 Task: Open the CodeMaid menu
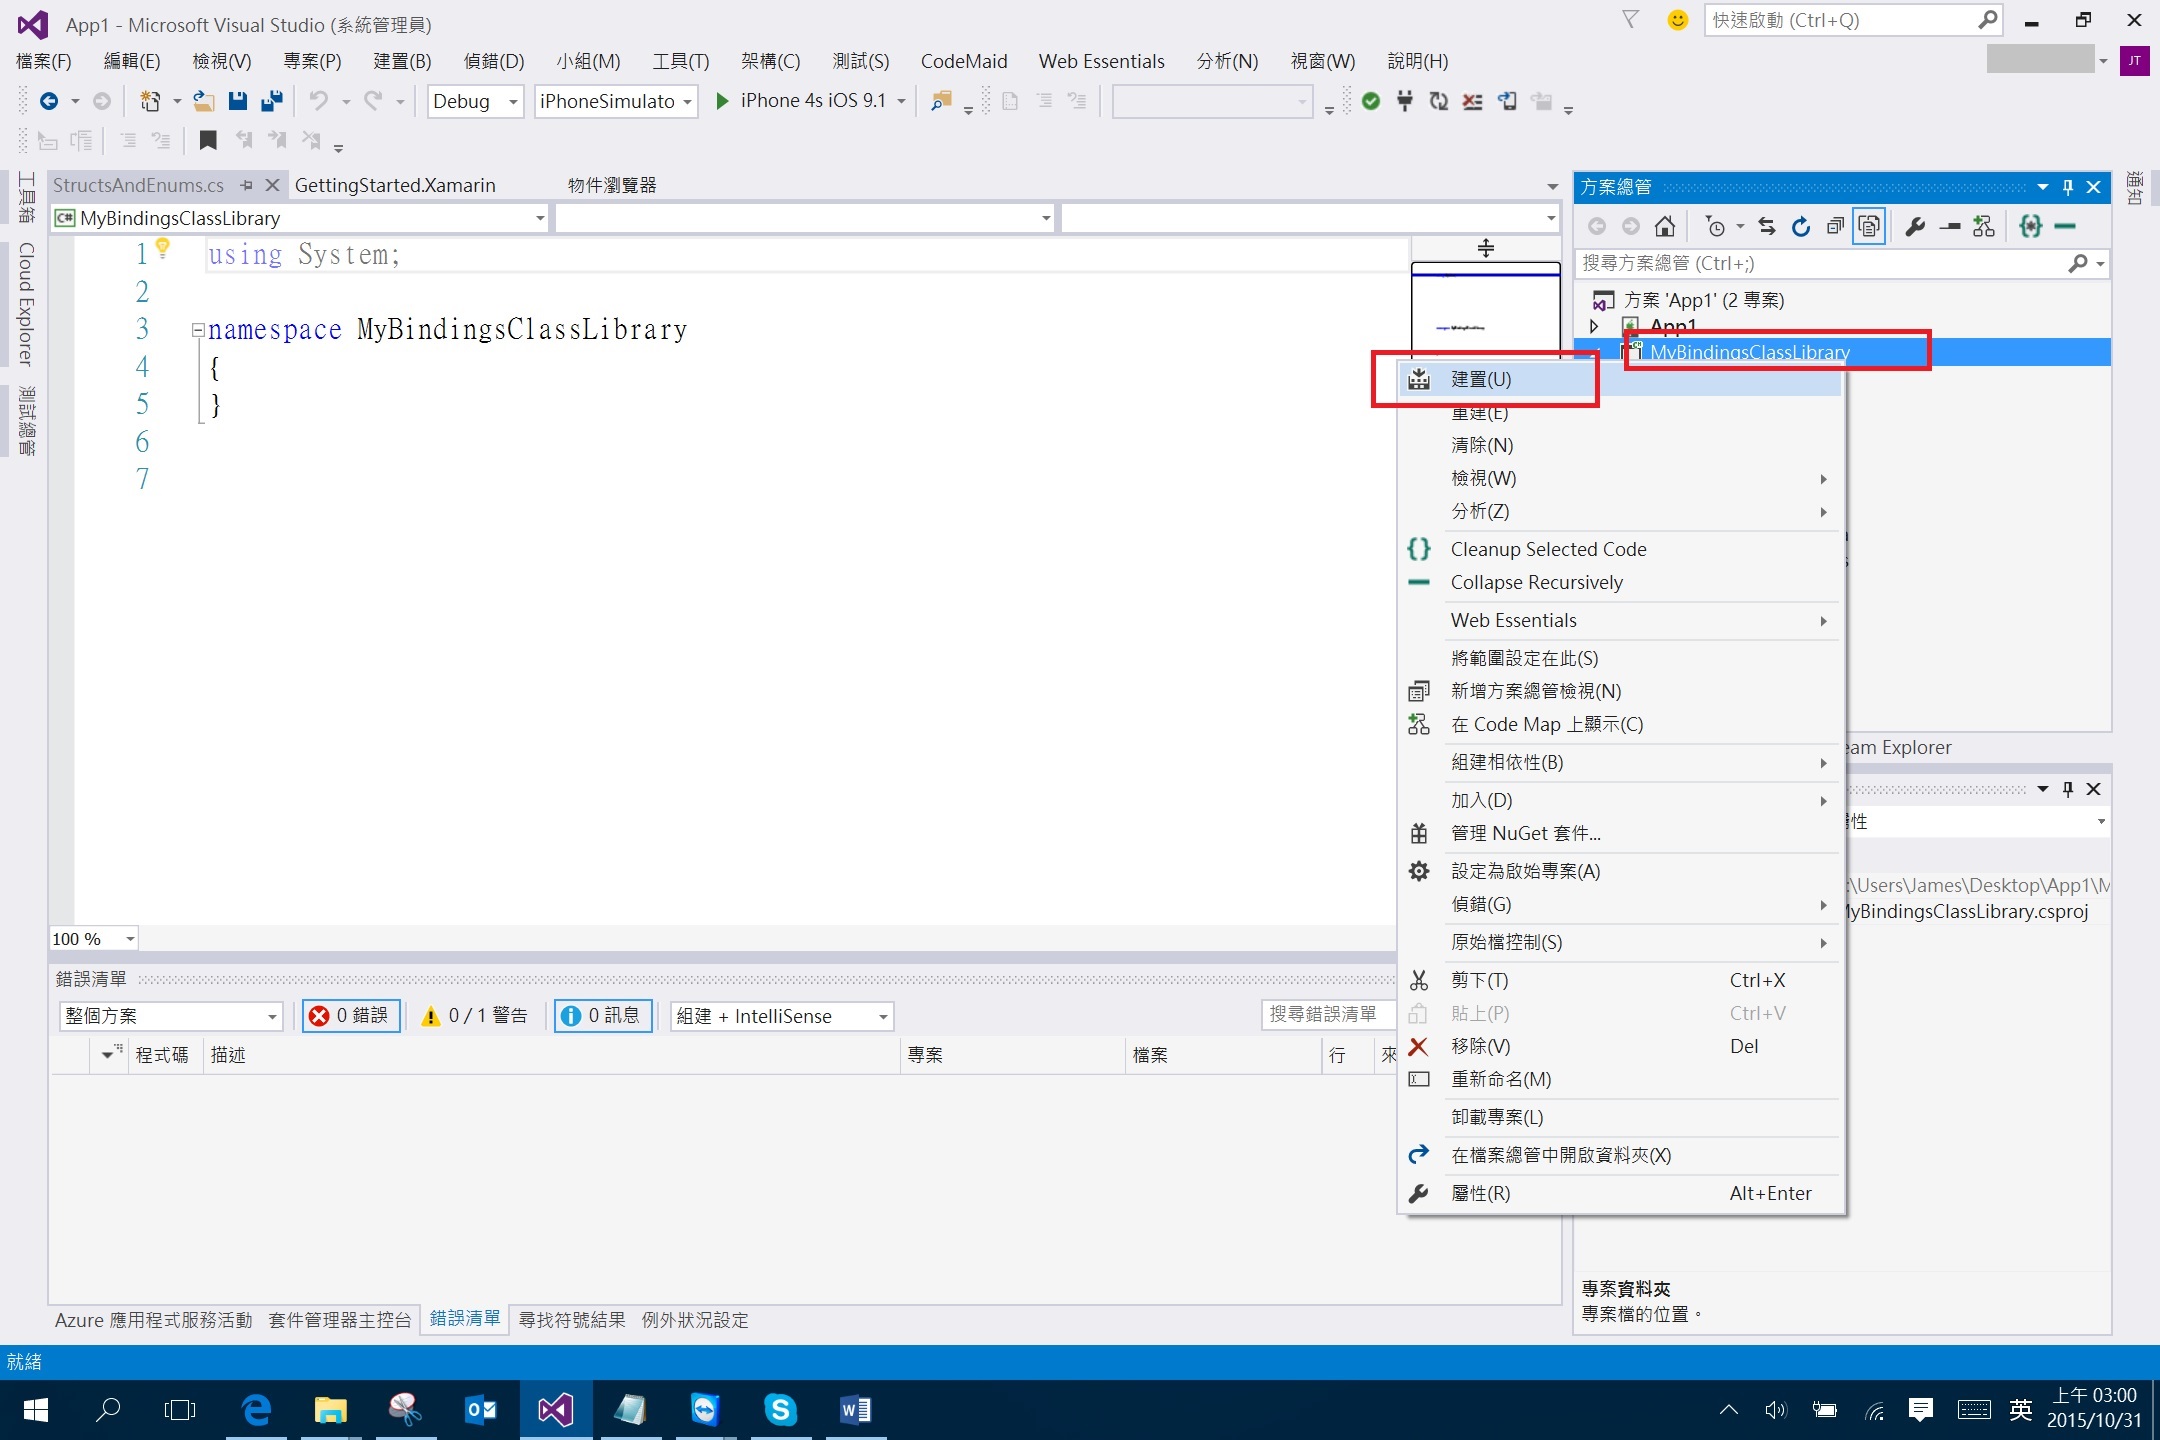point(963,61)
